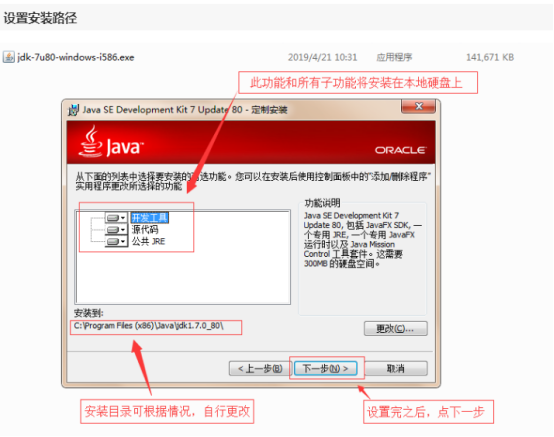Click the ORACLE logo in the banner
Viewport: 554px width, 437px height.
pyautogui.click(x=400, y=150)
